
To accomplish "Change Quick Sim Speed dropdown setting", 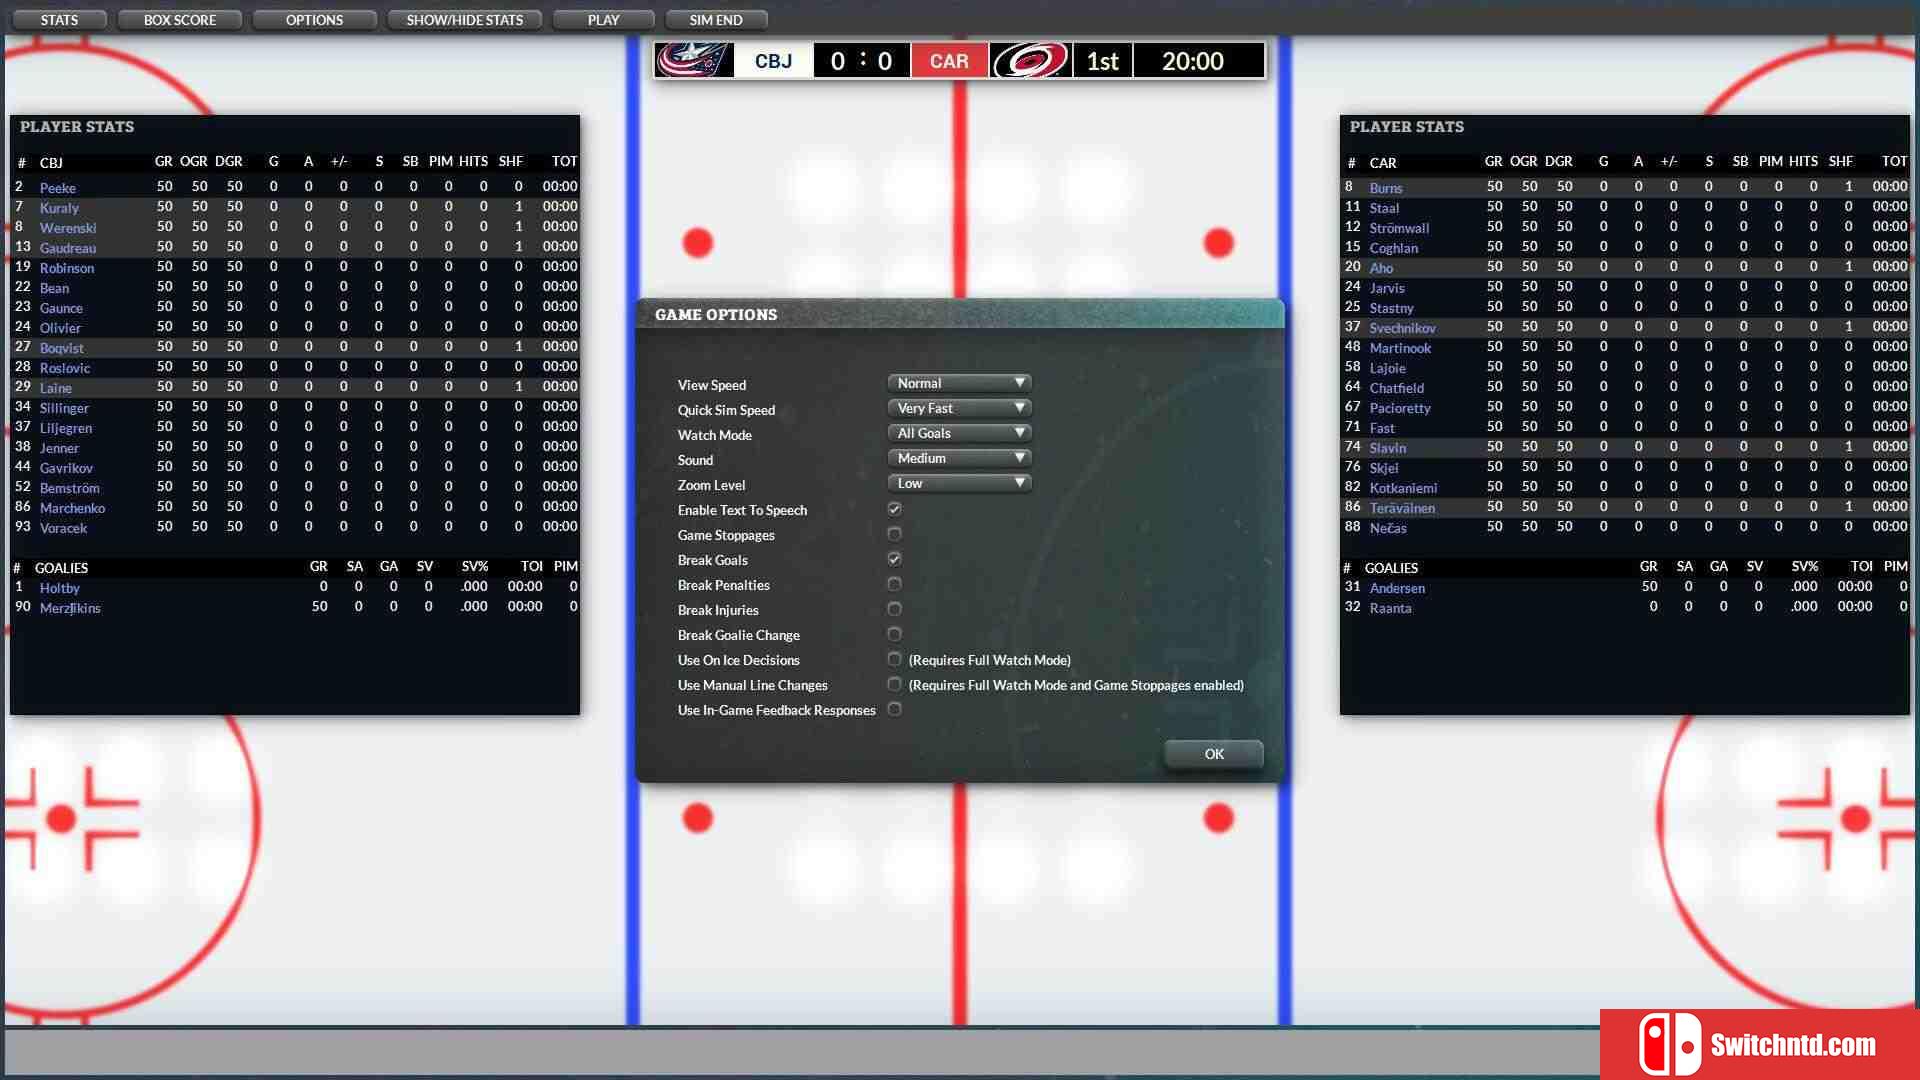I will click(959, 407).
